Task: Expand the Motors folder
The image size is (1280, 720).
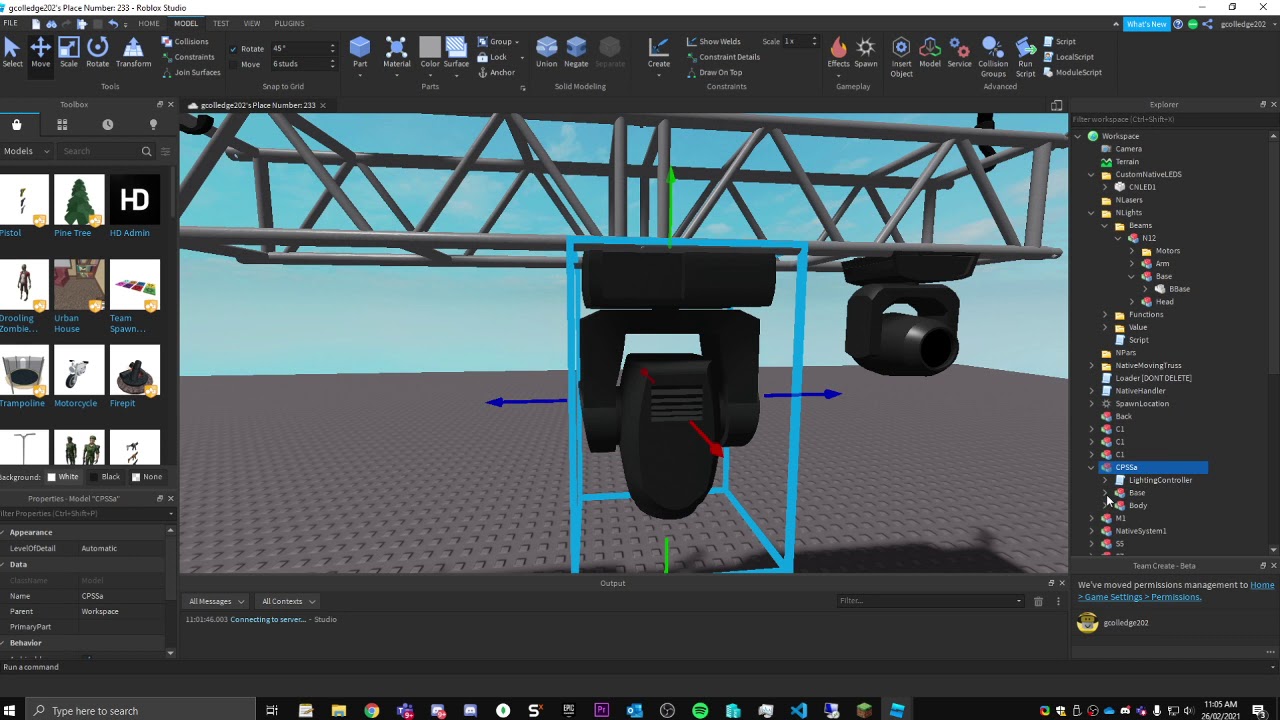Action: click(x=1132, y=251)
